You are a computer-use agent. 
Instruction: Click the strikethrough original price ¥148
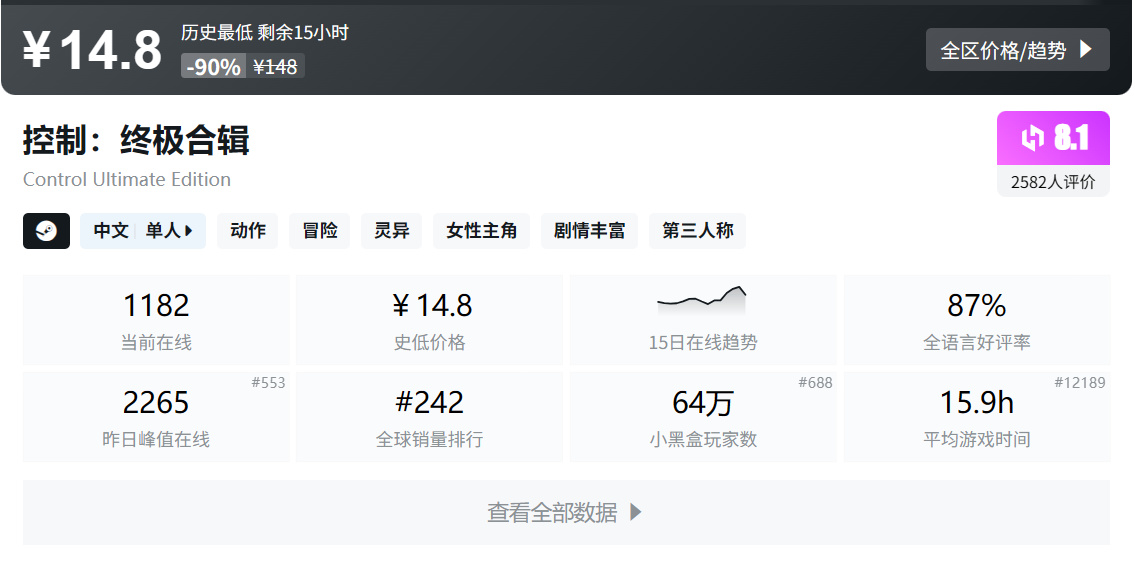pyautogui.click(x=275, y=67)
